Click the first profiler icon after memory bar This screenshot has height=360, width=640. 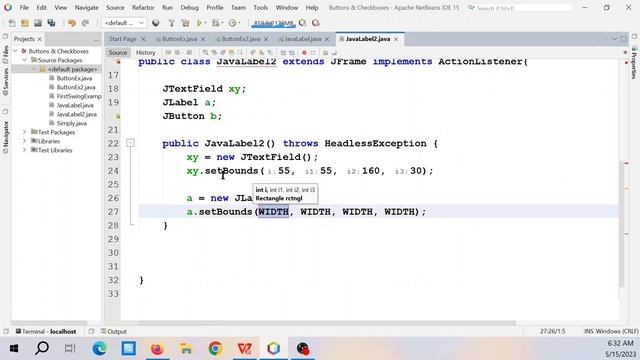coord(302,23)
